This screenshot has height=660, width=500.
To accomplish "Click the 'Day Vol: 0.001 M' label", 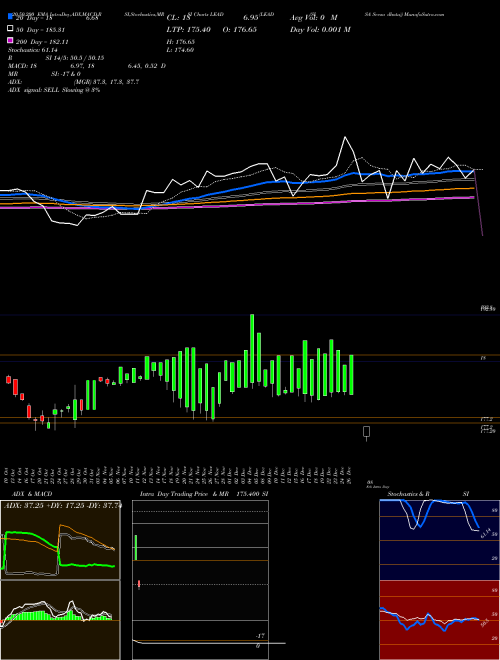I will coord(320,30).
